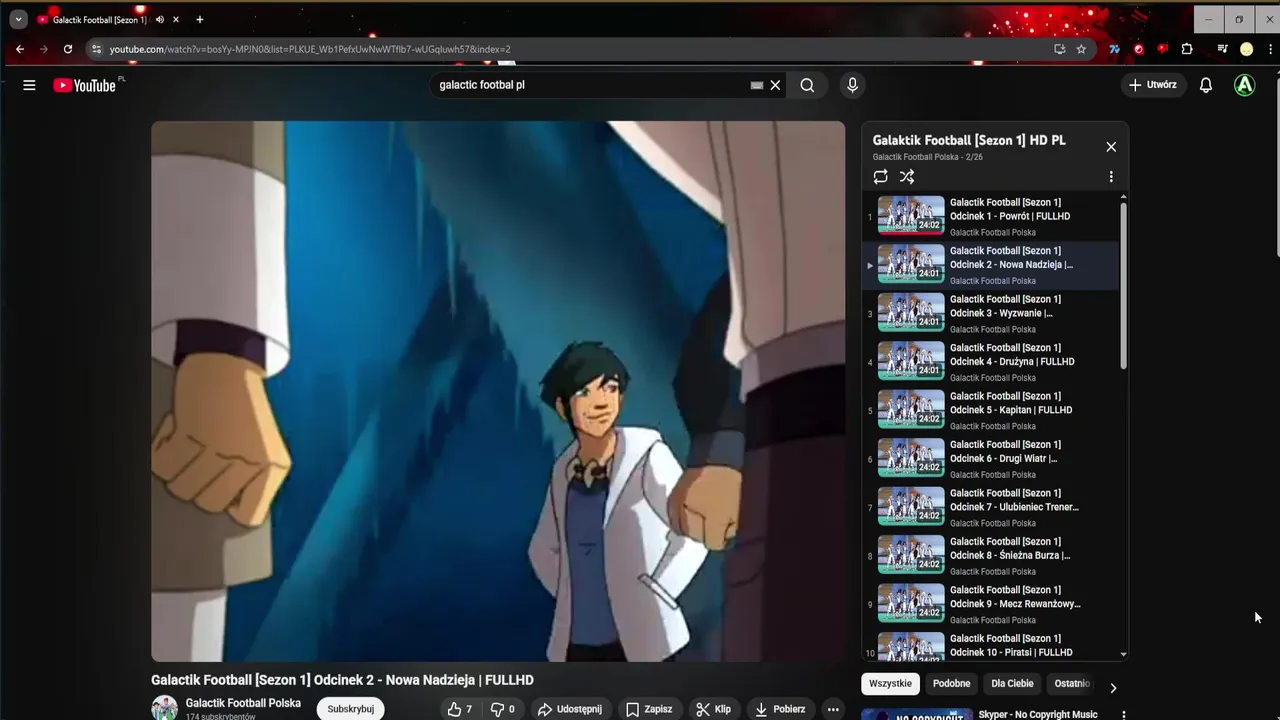Click the currently playing Odcinek 2 entry
The image size is (1280, 720).
(x=990, y=265)
